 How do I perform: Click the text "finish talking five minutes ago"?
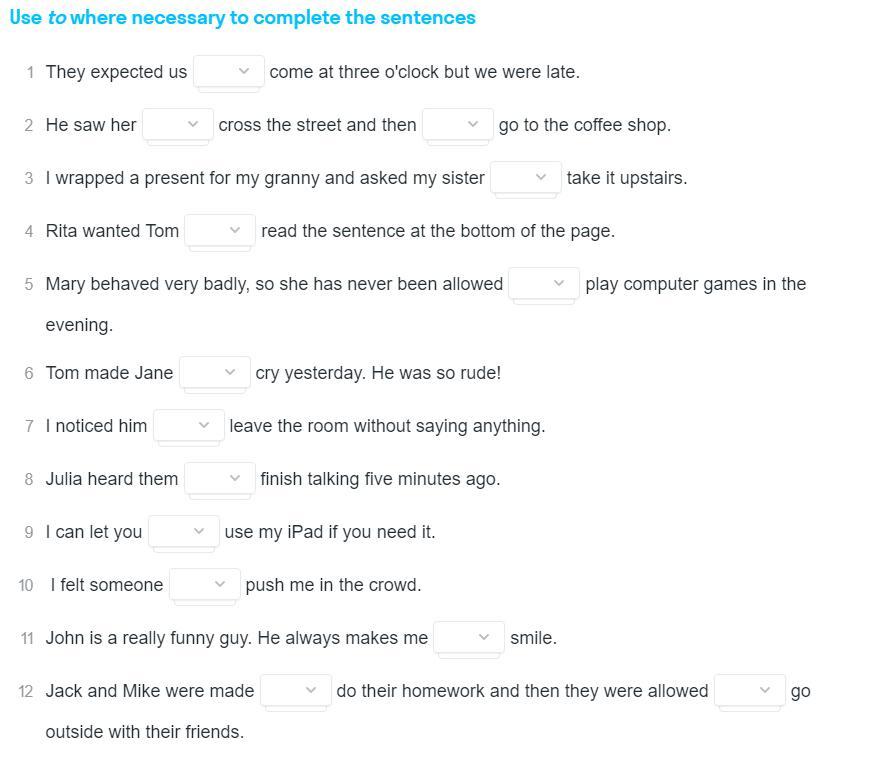[380, 479]
